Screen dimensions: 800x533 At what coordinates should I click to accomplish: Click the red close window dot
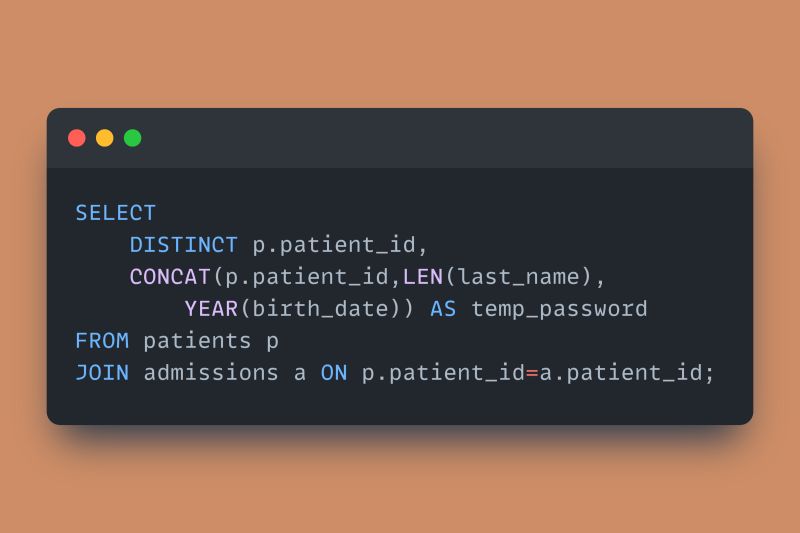click(77, 138)
